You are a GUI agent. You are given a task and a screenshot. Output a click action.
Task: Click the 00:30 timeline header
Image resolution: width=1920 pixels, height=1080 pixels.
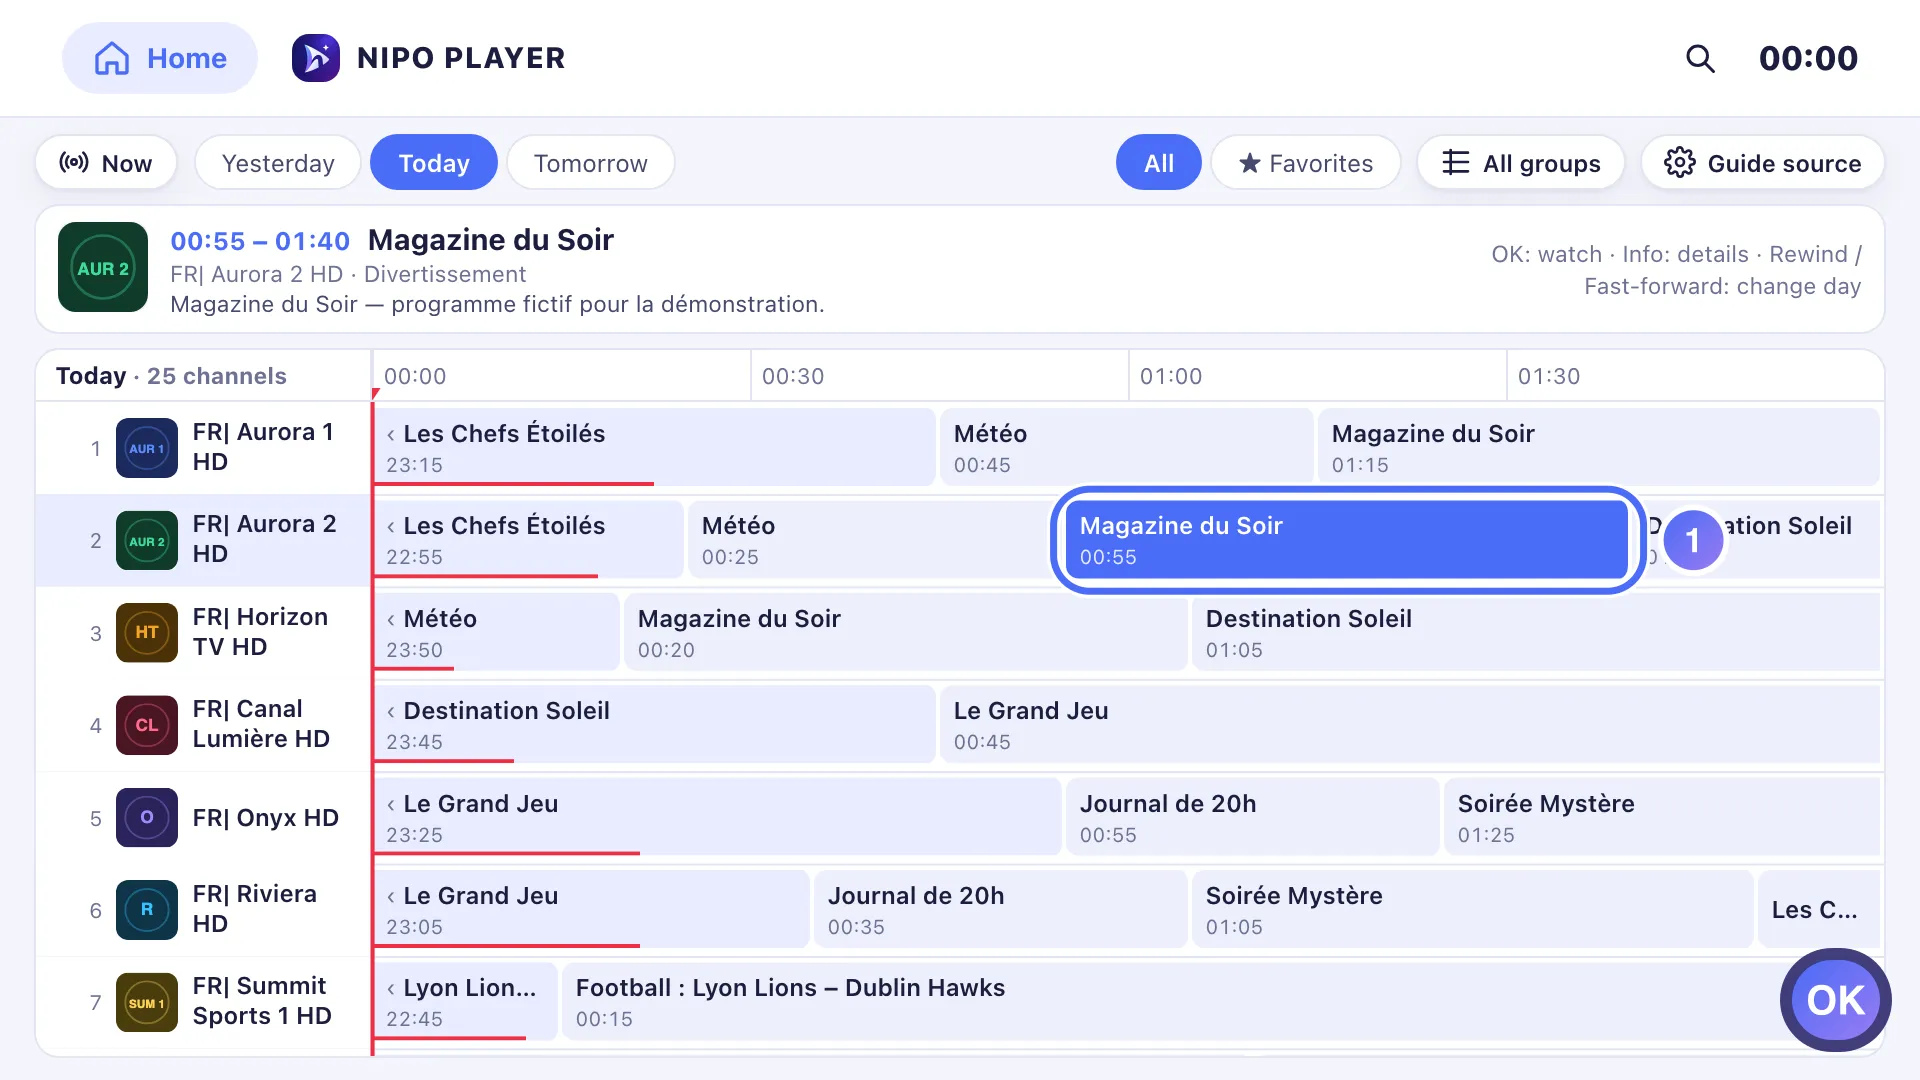793,376
